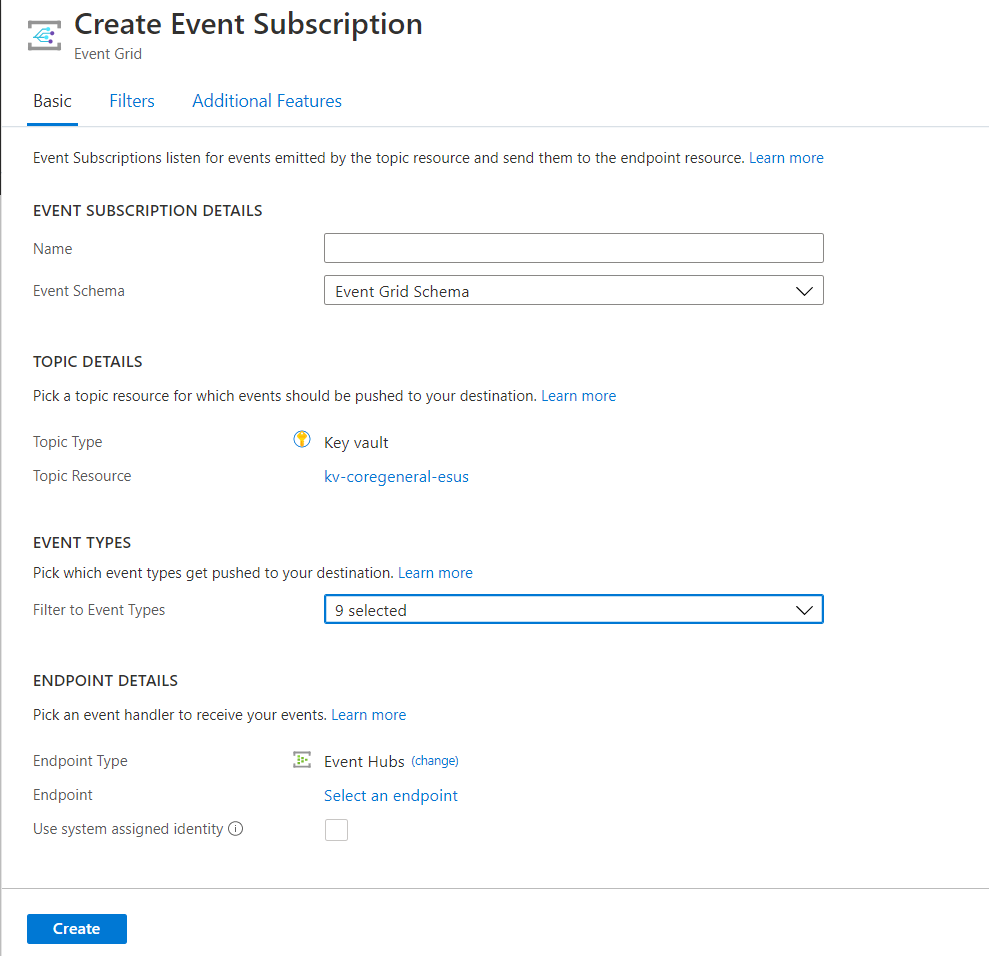Screen dimensions: 989x956
Task: Switch to the Basic tab
Action: coord(52,101)
